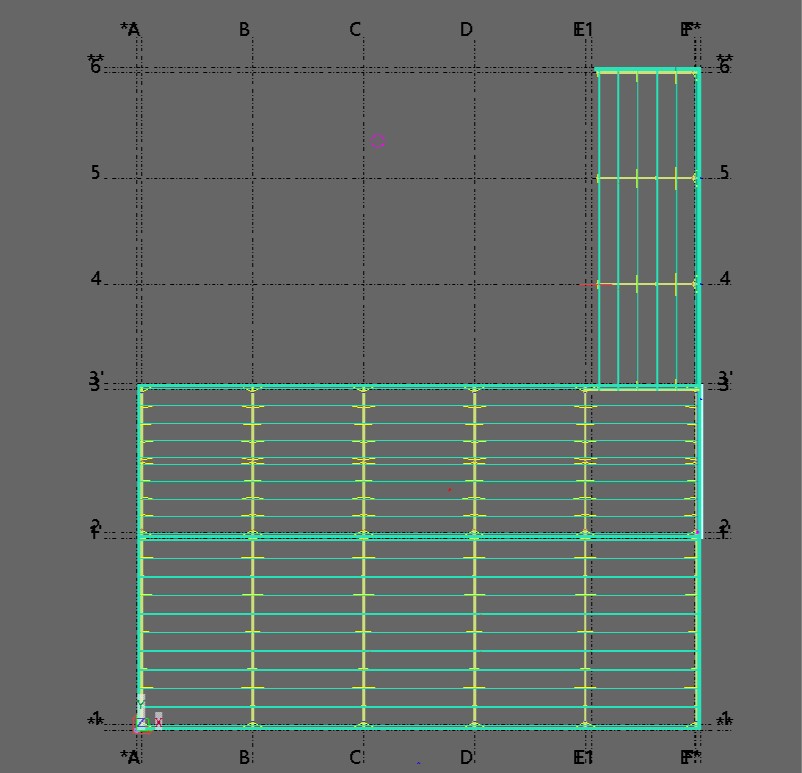The height and width of the screenshot is (773, 802).
Task: Click the red X axis label
Action: (x=159, y=720)
